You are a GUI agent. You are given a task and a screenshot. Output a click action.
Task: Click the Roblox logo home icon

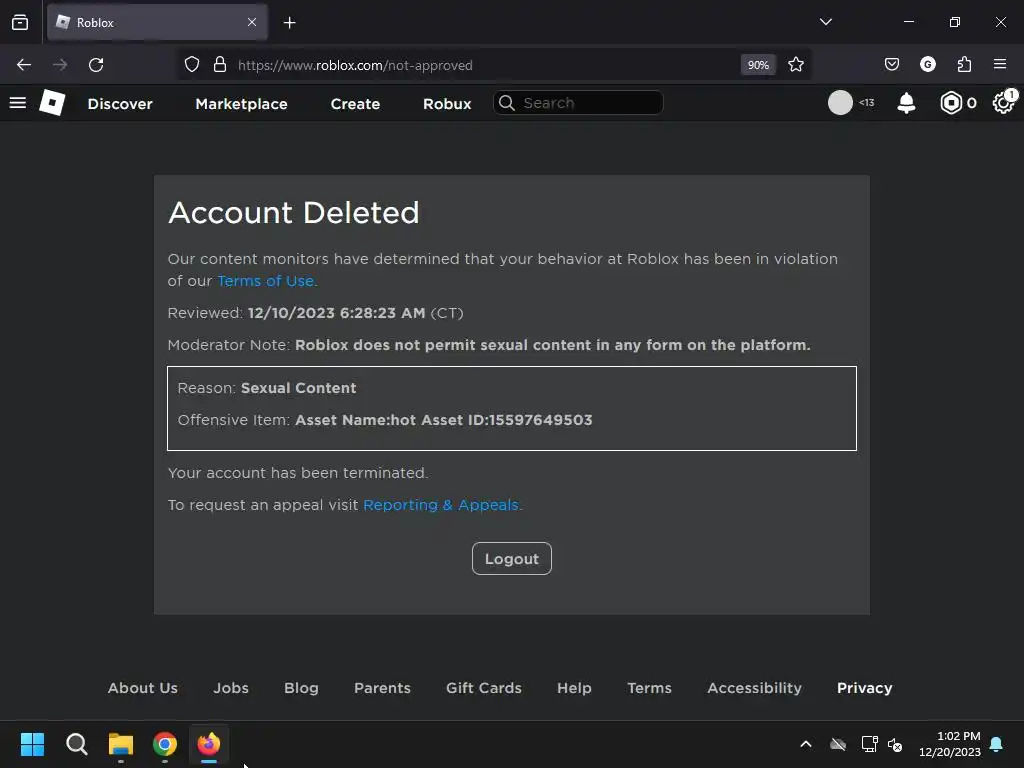[x=52, y=103]
